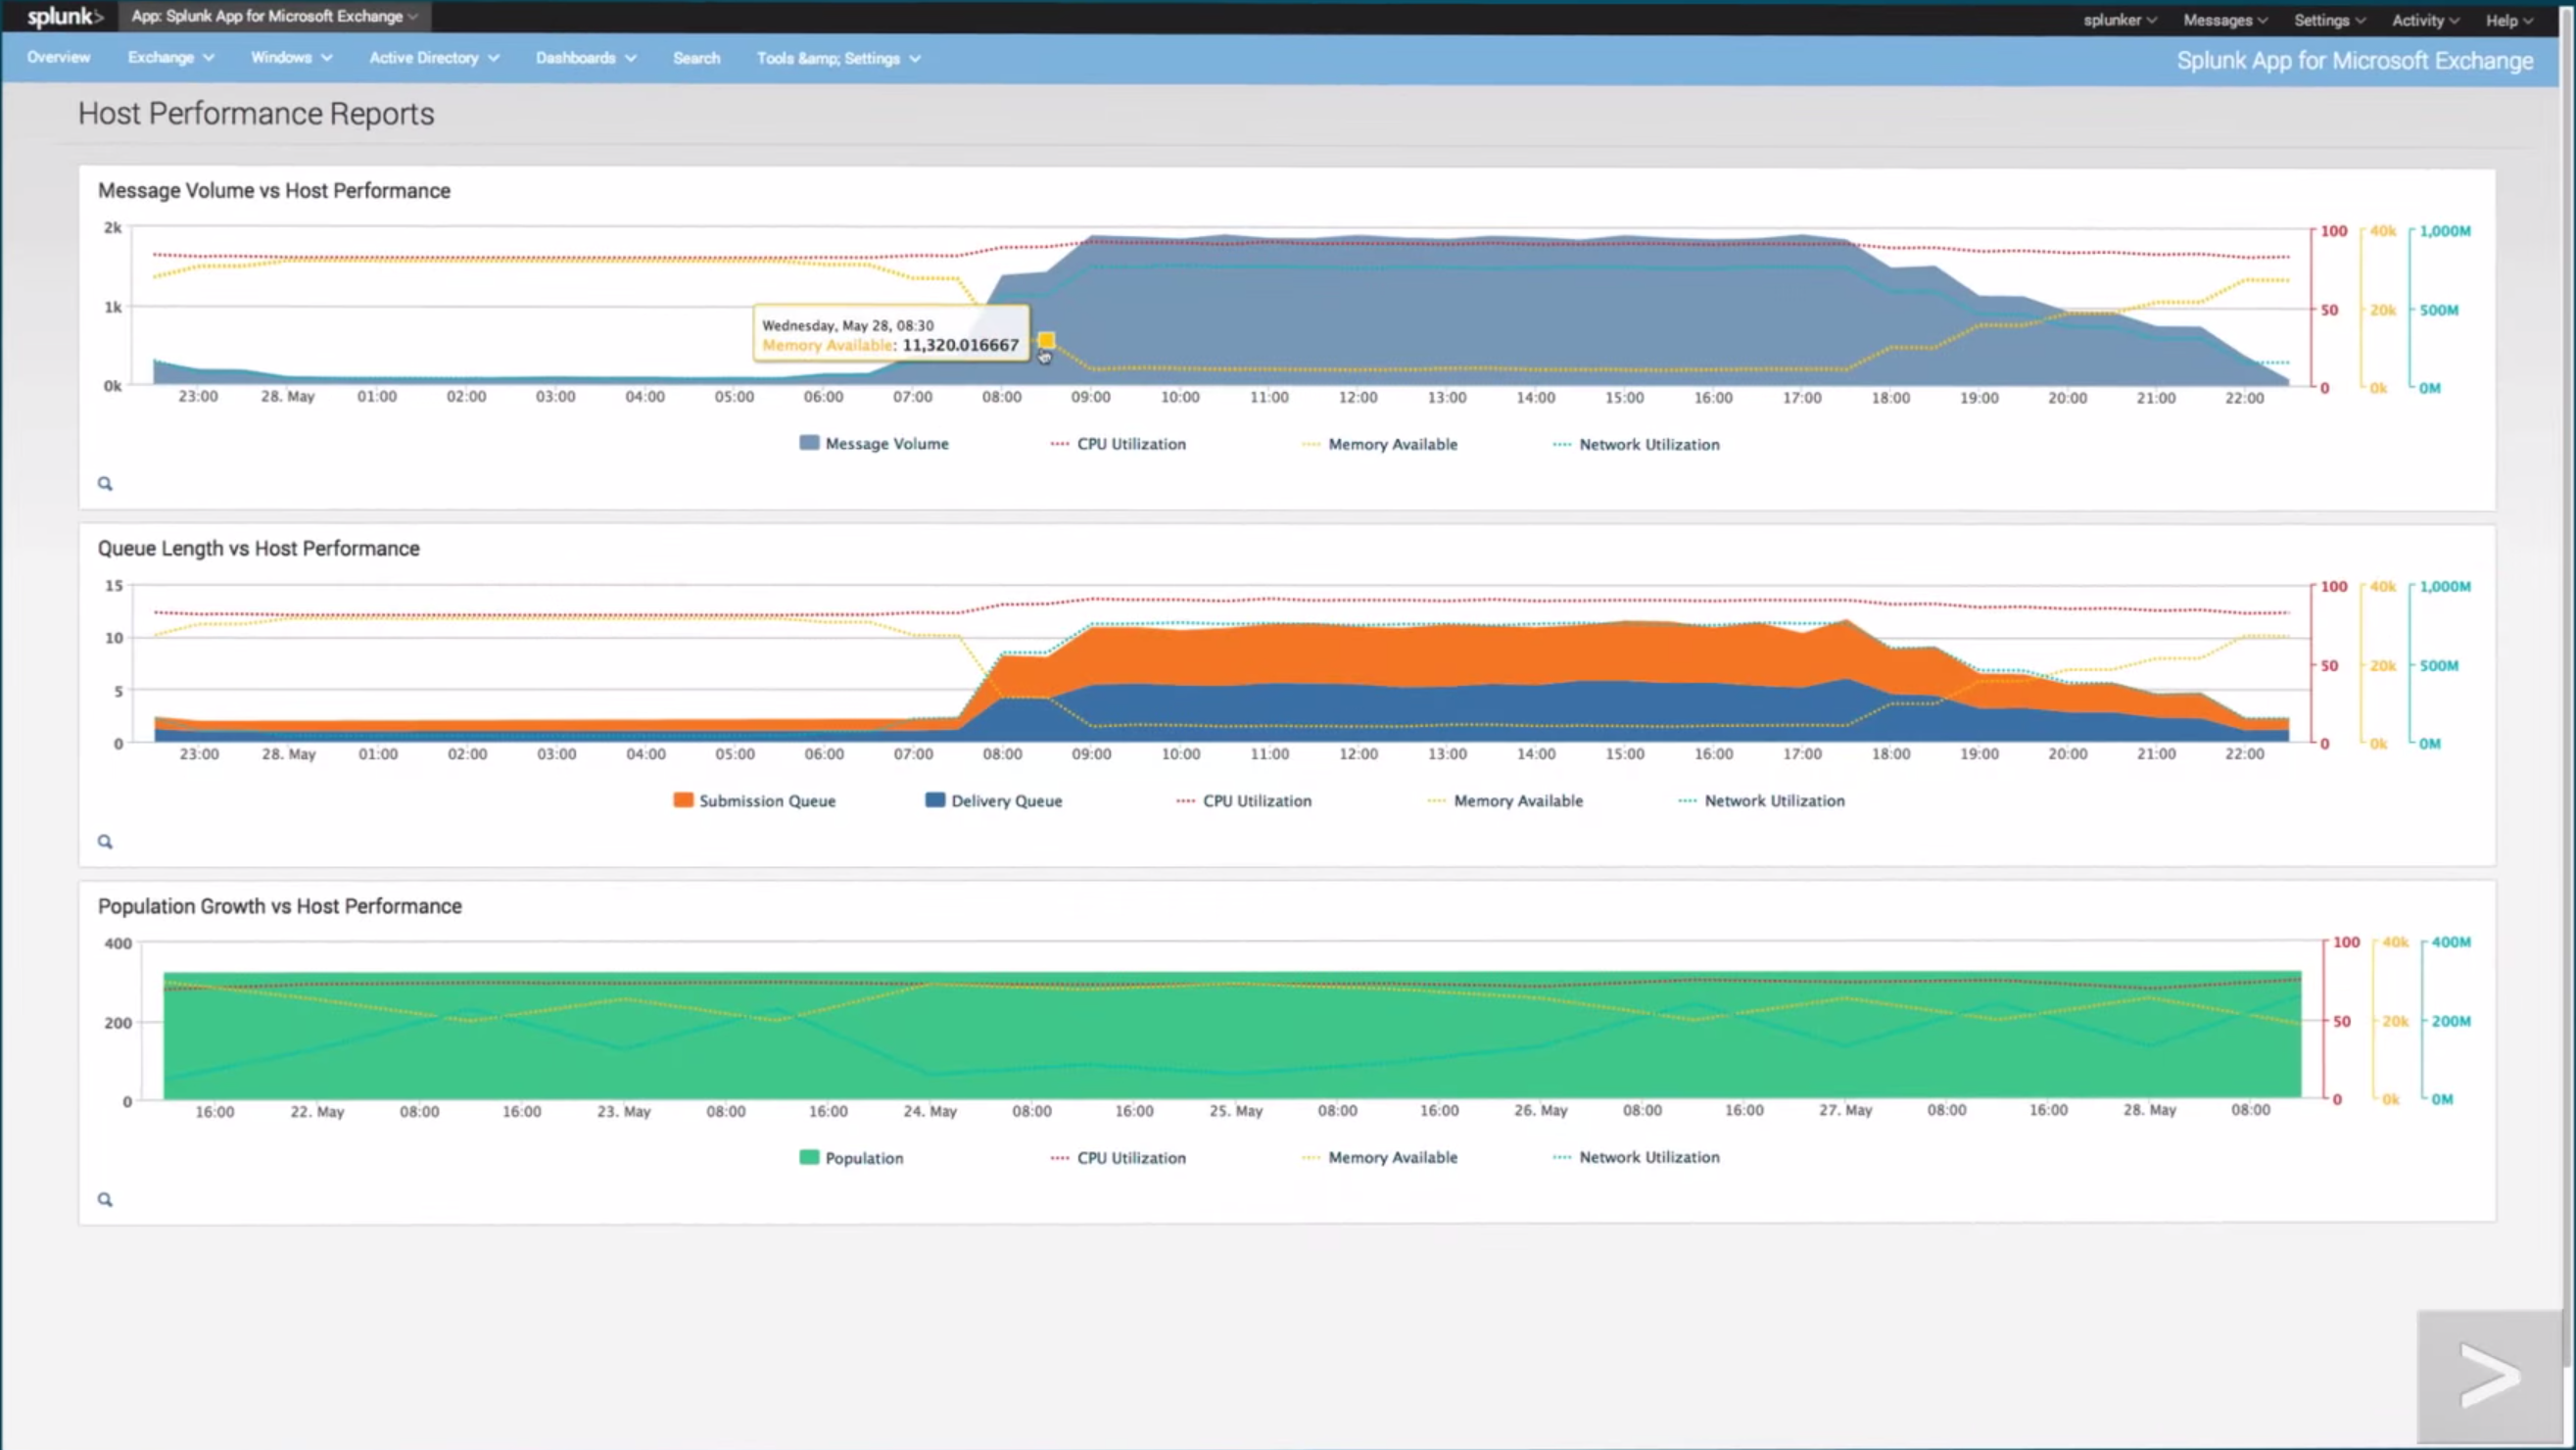Open search icon under Message Volume chart

[x=105, y=484]
